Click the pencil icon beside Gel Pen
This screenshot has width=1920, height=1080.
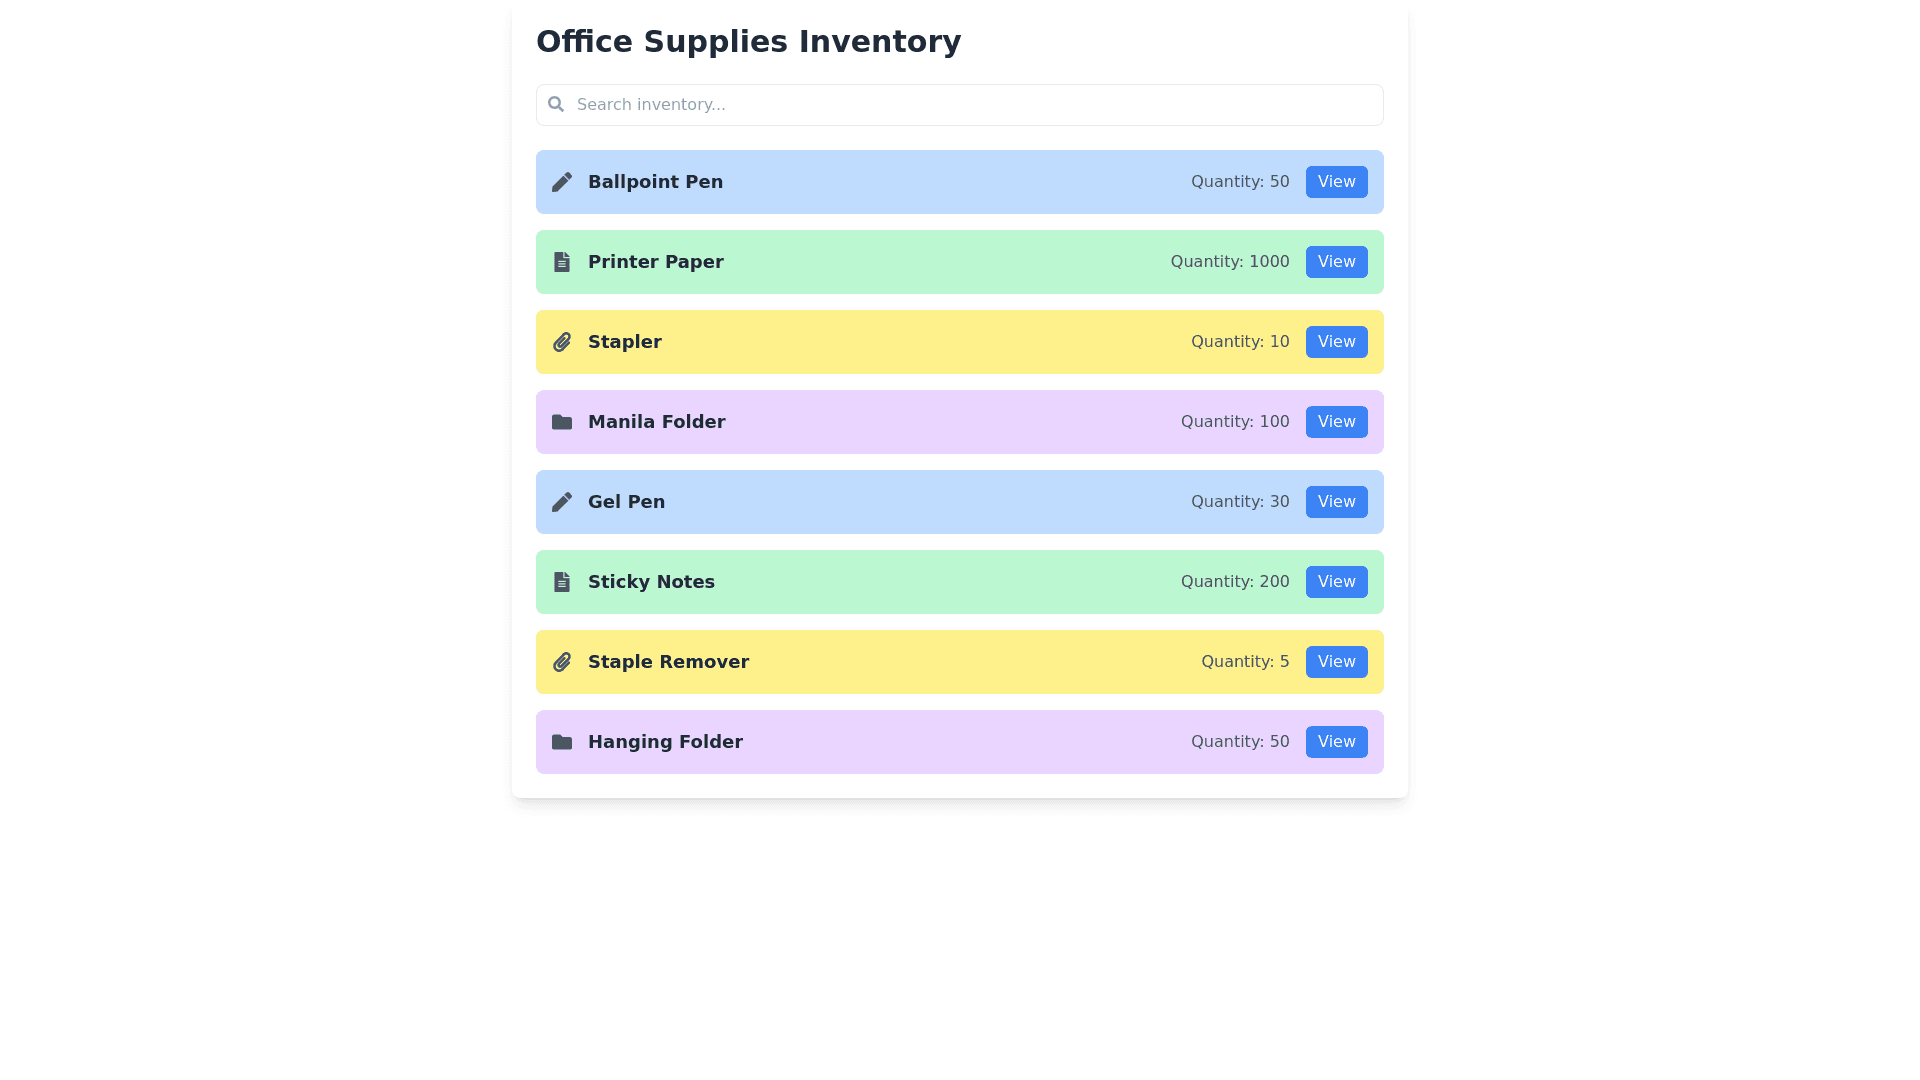click(562, 502)
